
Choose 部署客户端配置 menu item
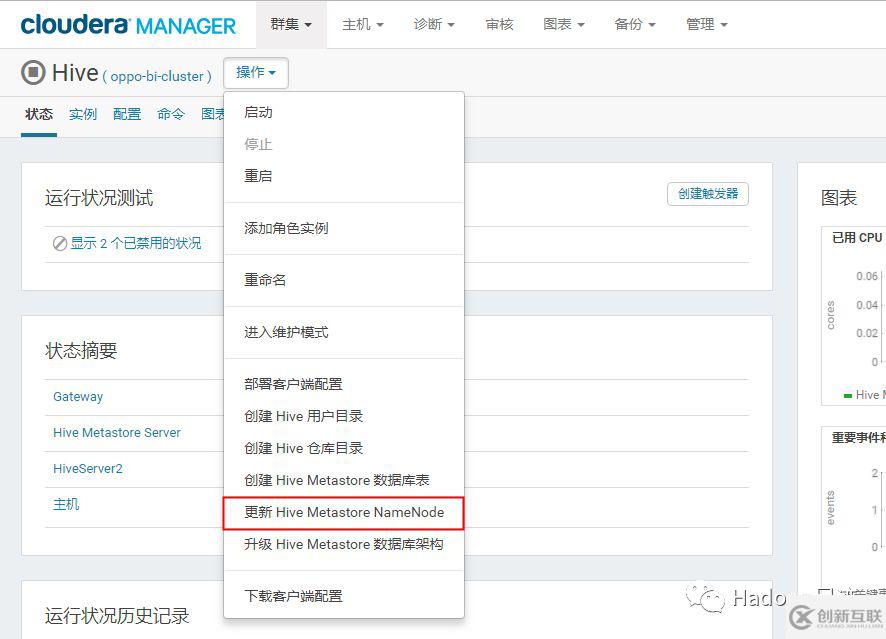pos(344,384)
